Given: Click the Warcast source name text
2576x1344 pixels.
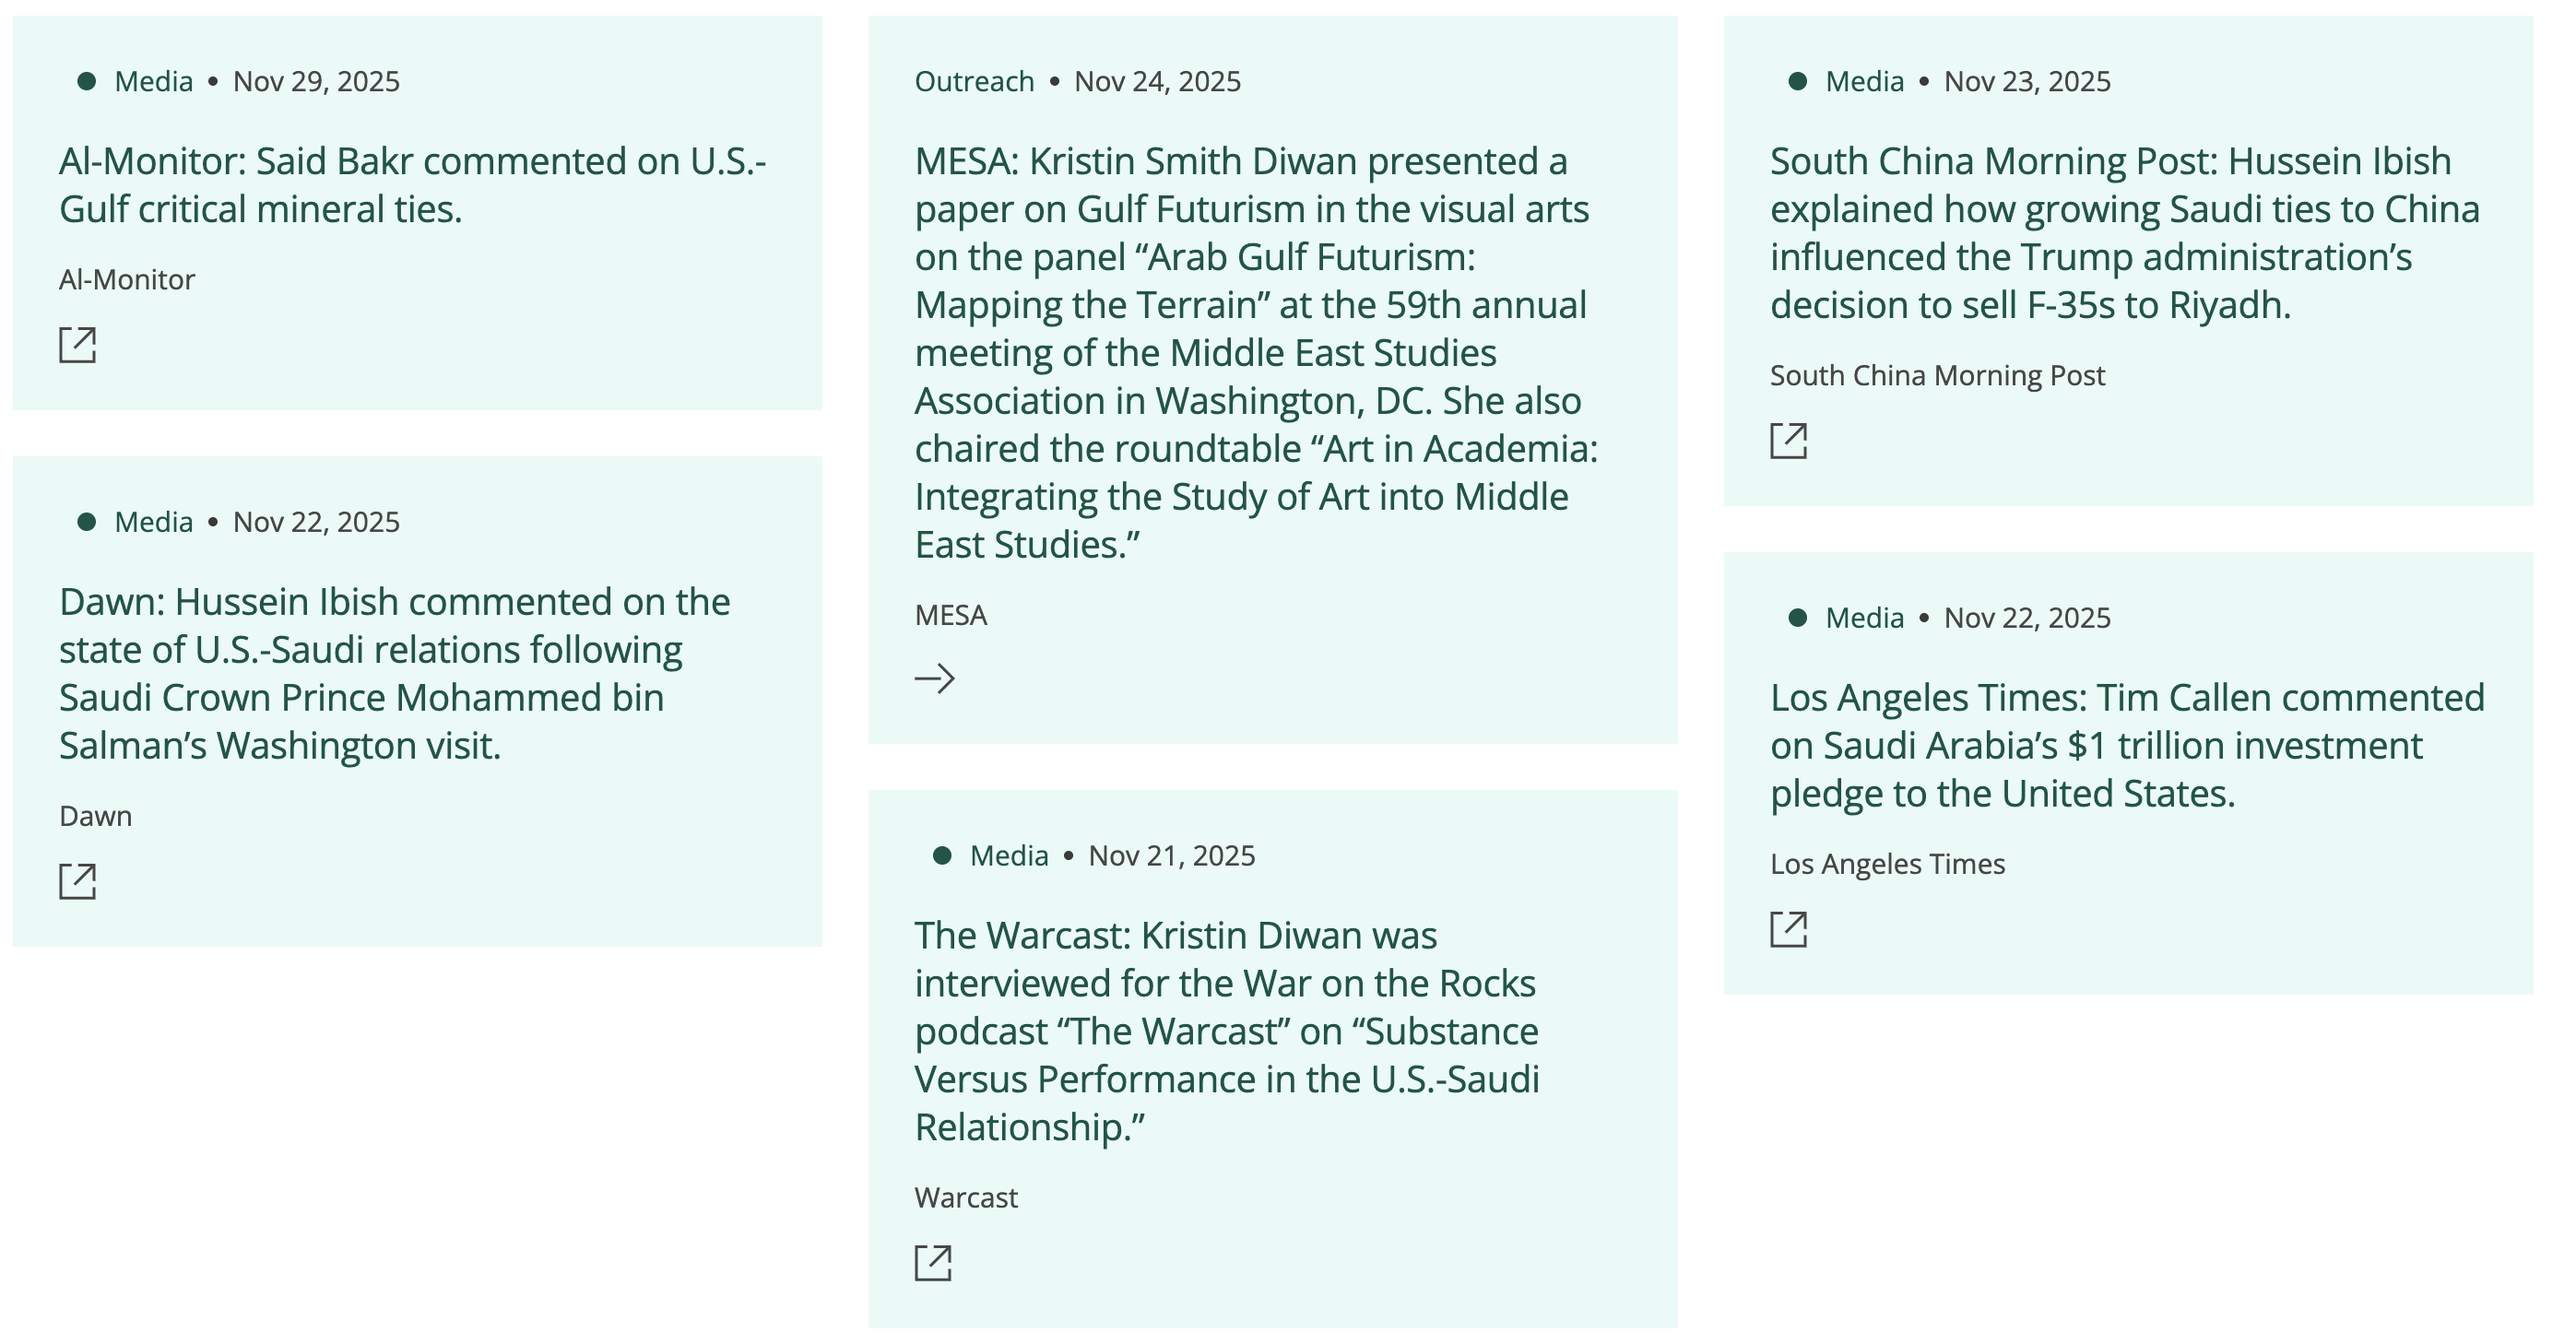Looking at the screenshot, I should pos(966,1198).
